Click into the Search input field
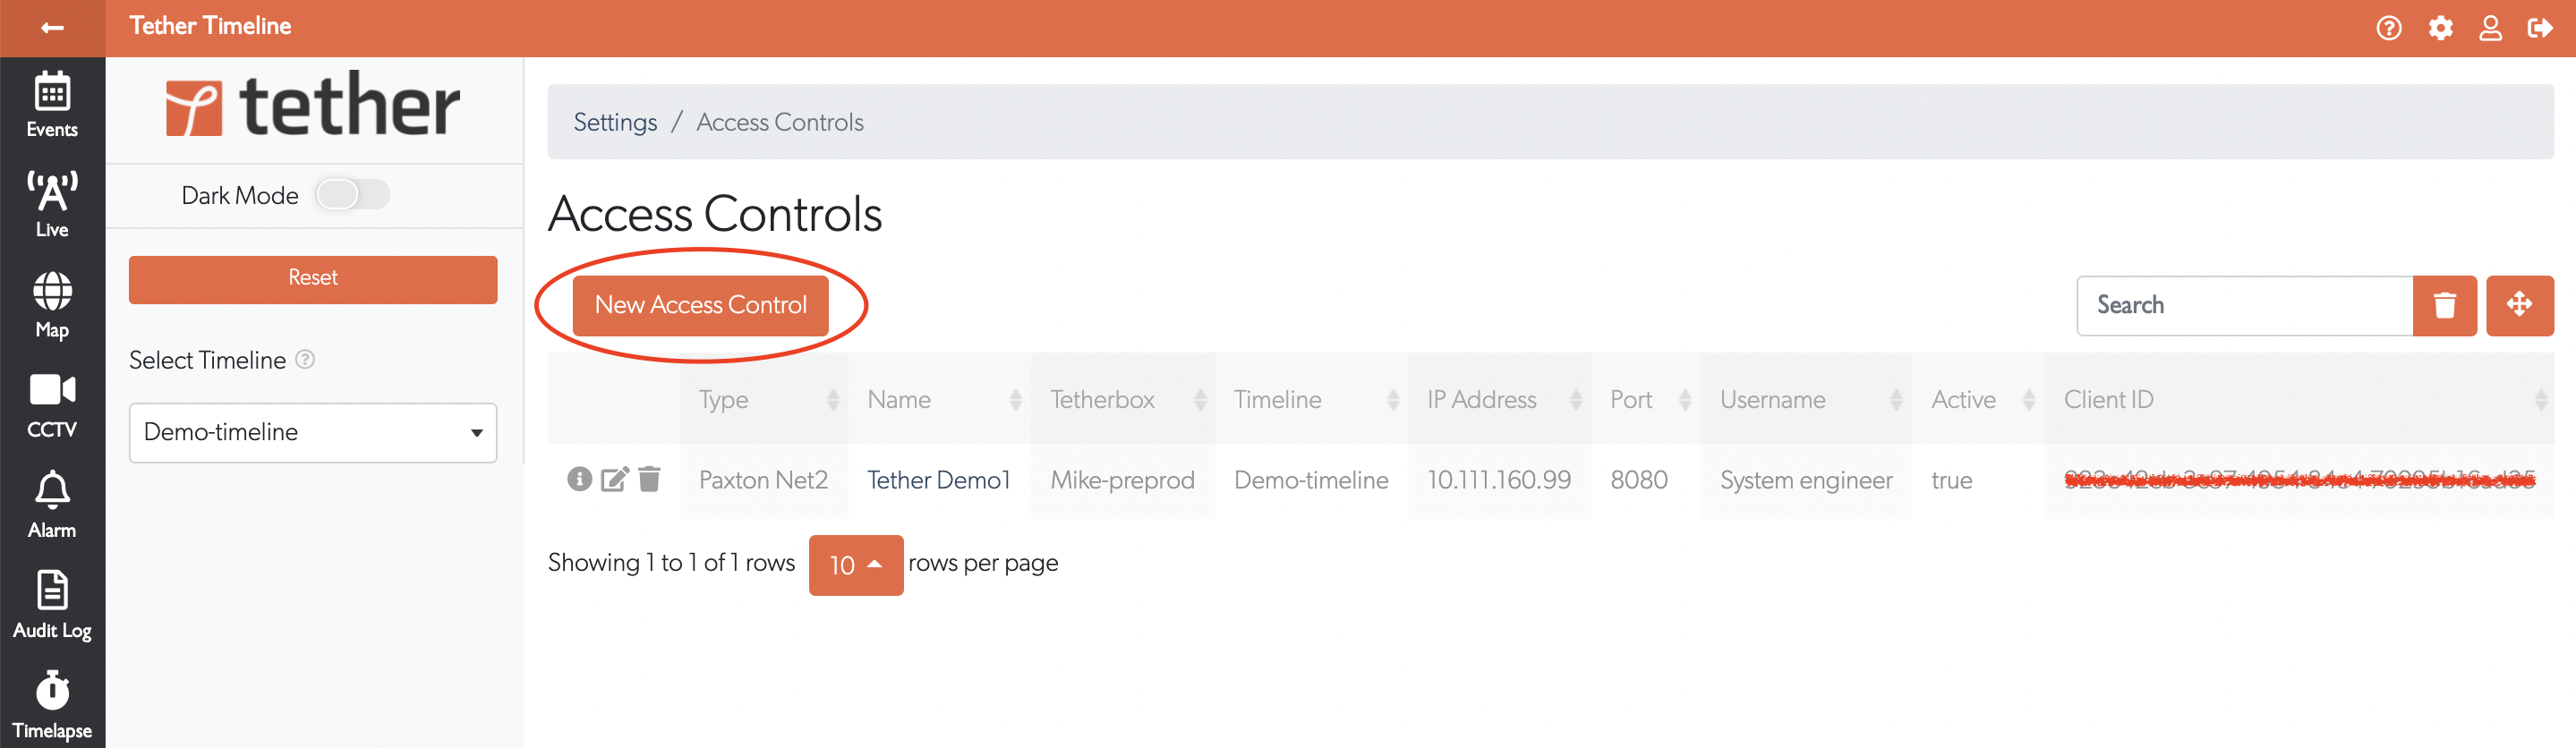 pos(2244,306)
